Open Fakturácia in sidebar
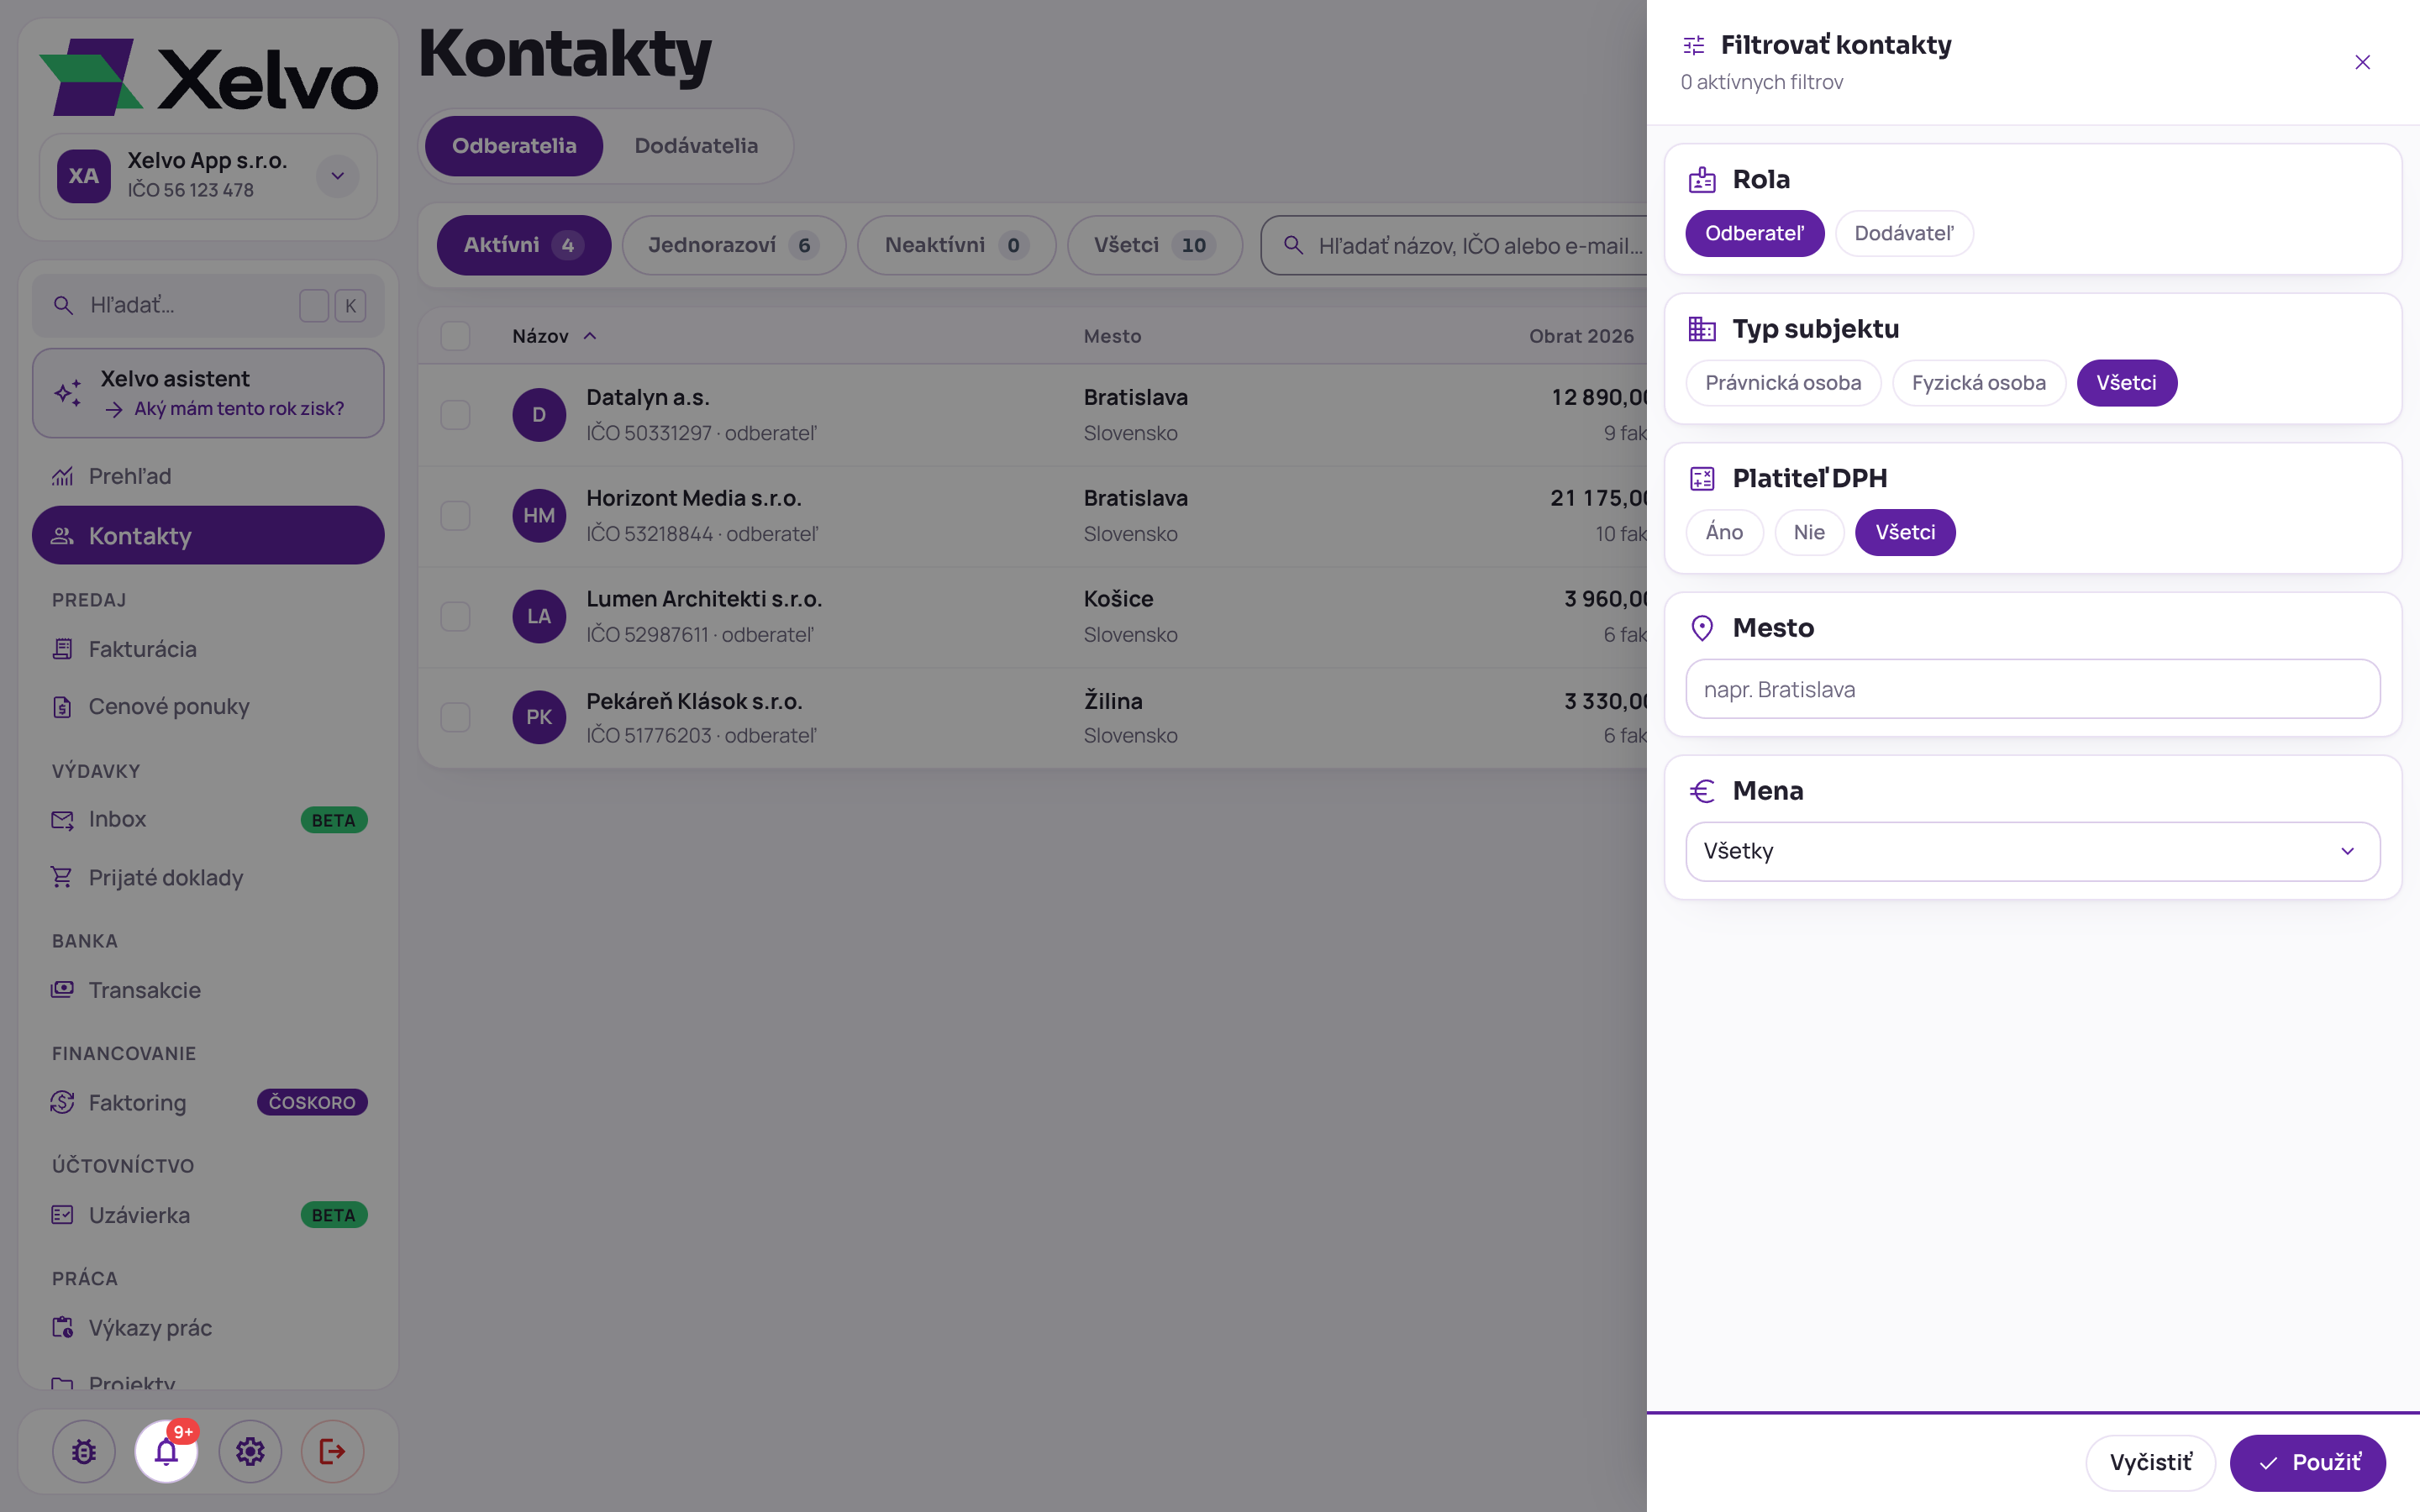 tap(208, 649)
